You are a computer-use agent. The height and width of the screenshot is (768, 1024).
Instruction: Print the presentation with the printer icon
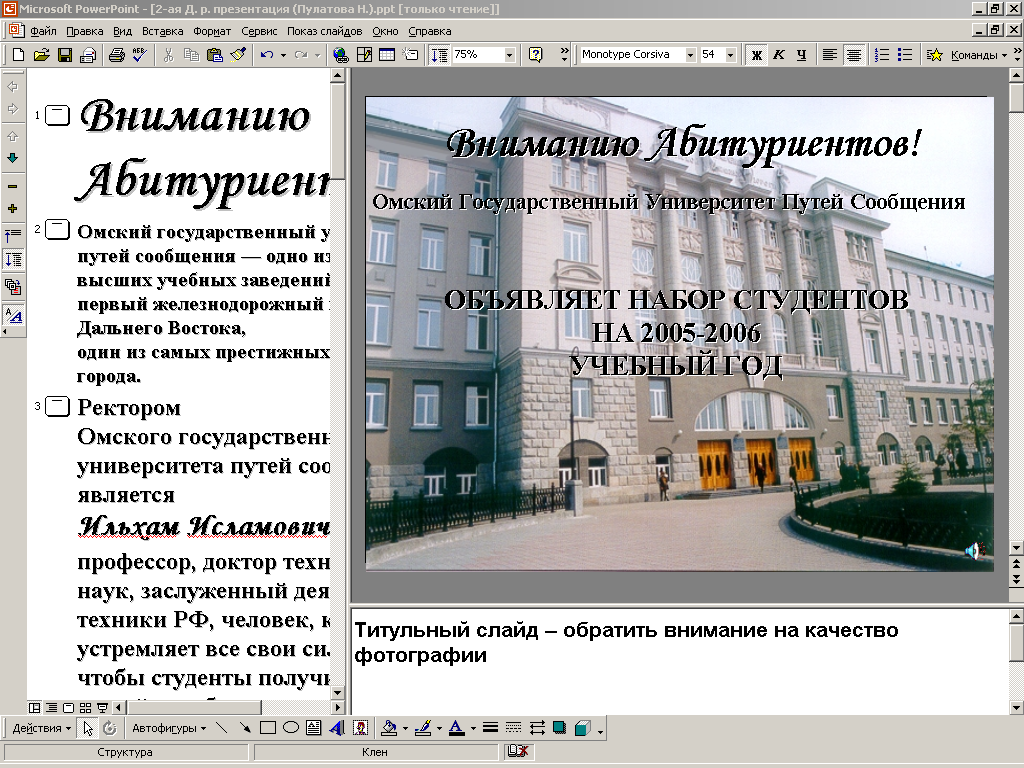(x=117, y=55)
